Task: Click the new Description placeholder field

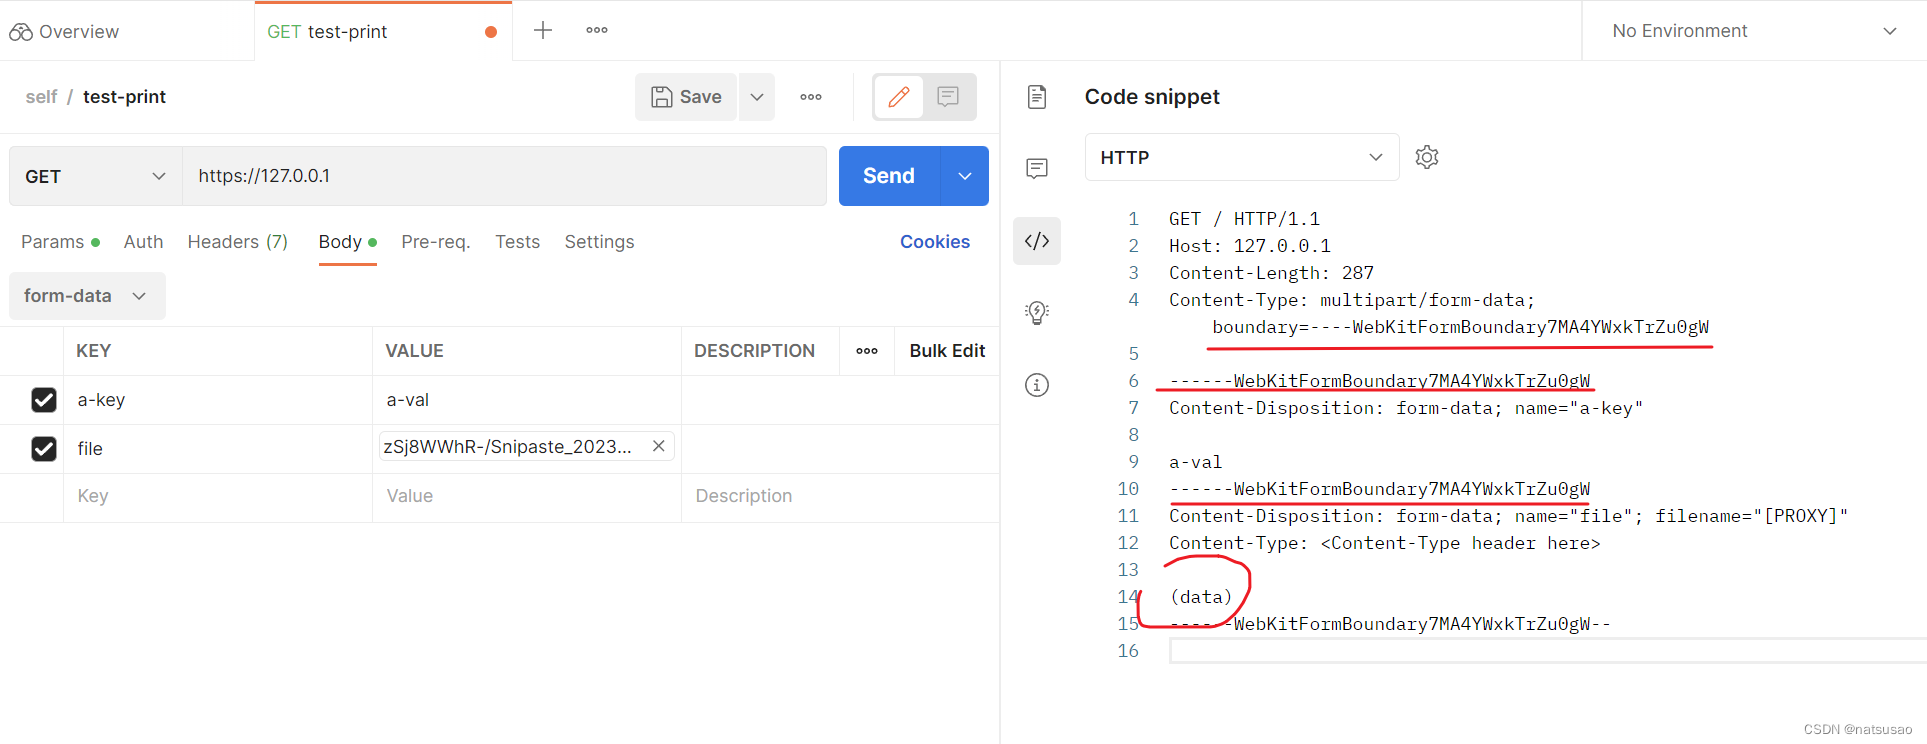Action: (x=840, y=496)
